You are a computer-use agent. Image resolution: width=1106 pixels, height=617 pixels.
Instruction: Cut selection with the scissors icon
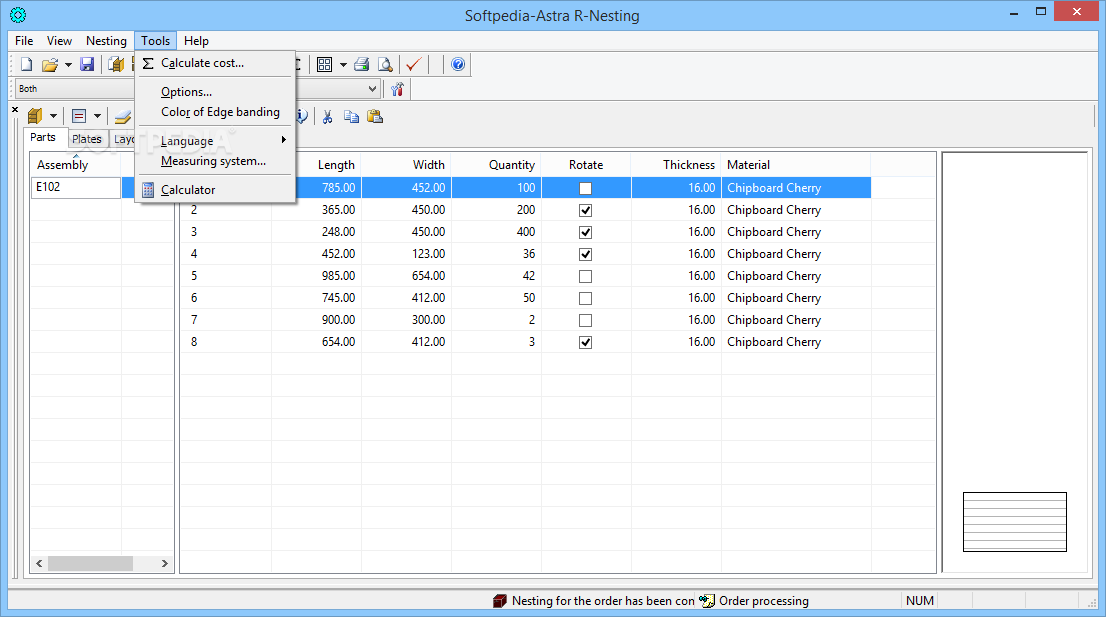tap(327, 116)
